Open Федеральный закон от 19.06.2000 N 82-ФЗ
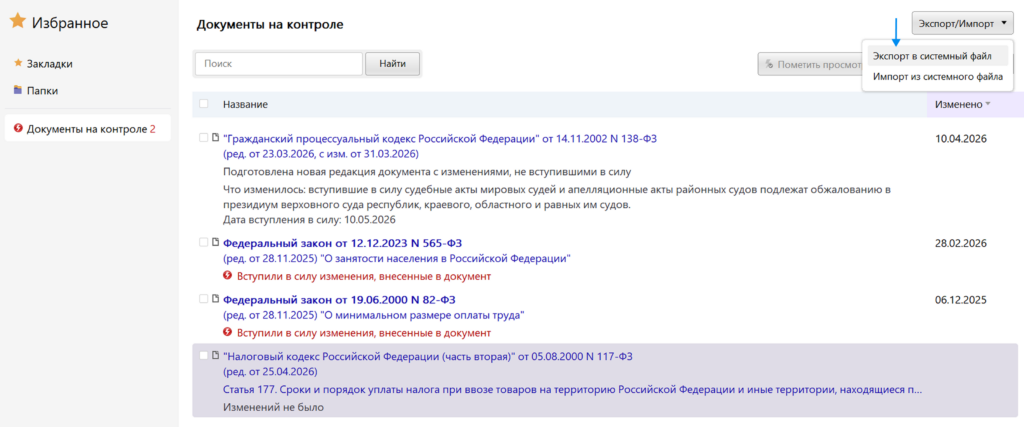The image size is (1024, 427). tap(339, 300)
